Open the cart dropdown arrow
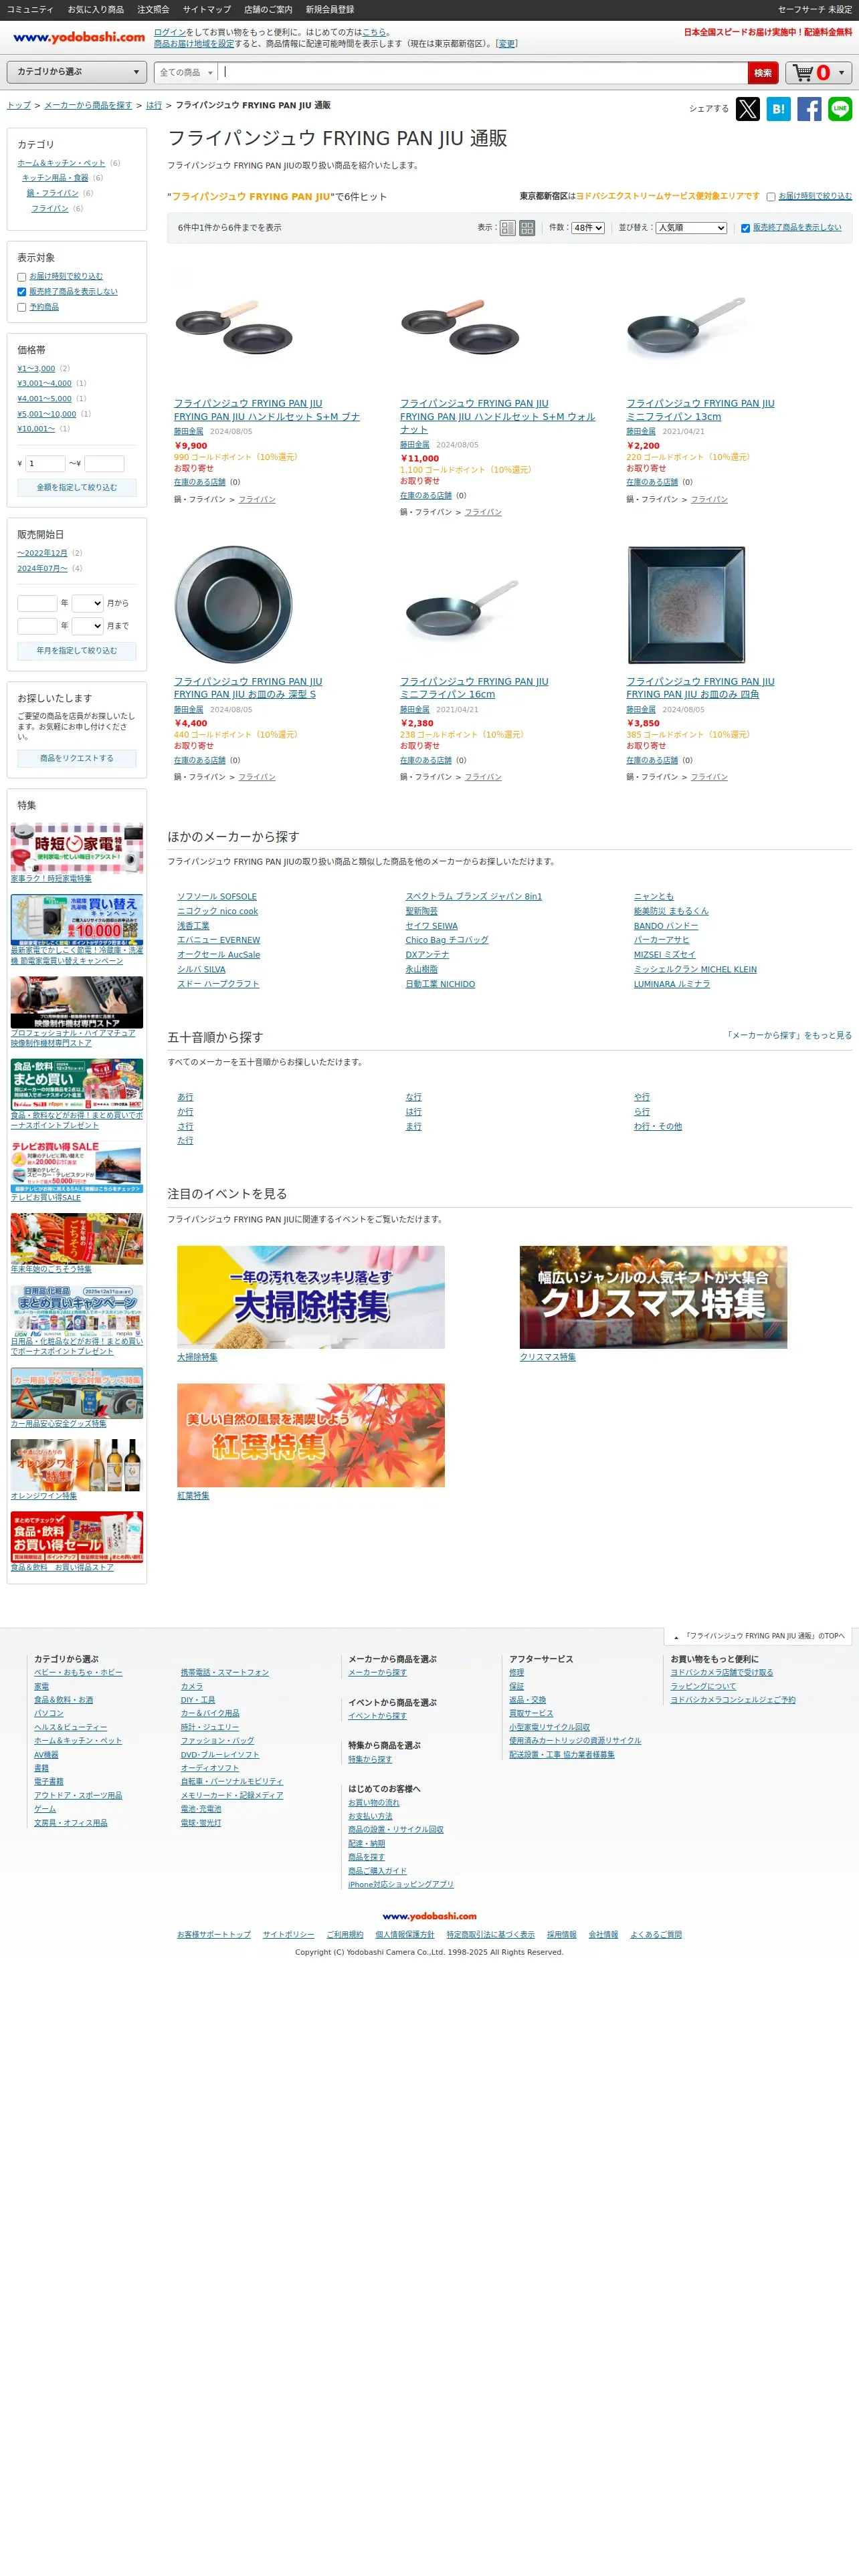 [842, 73]
